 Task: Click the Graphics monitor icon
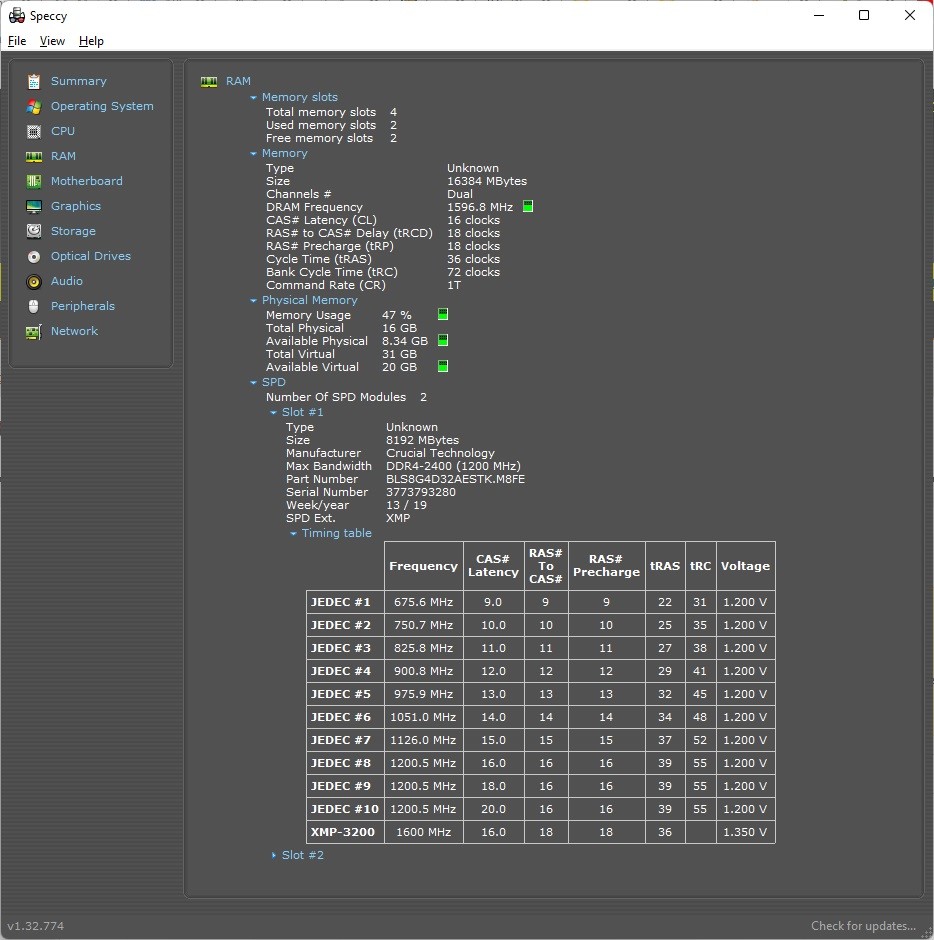34,206
